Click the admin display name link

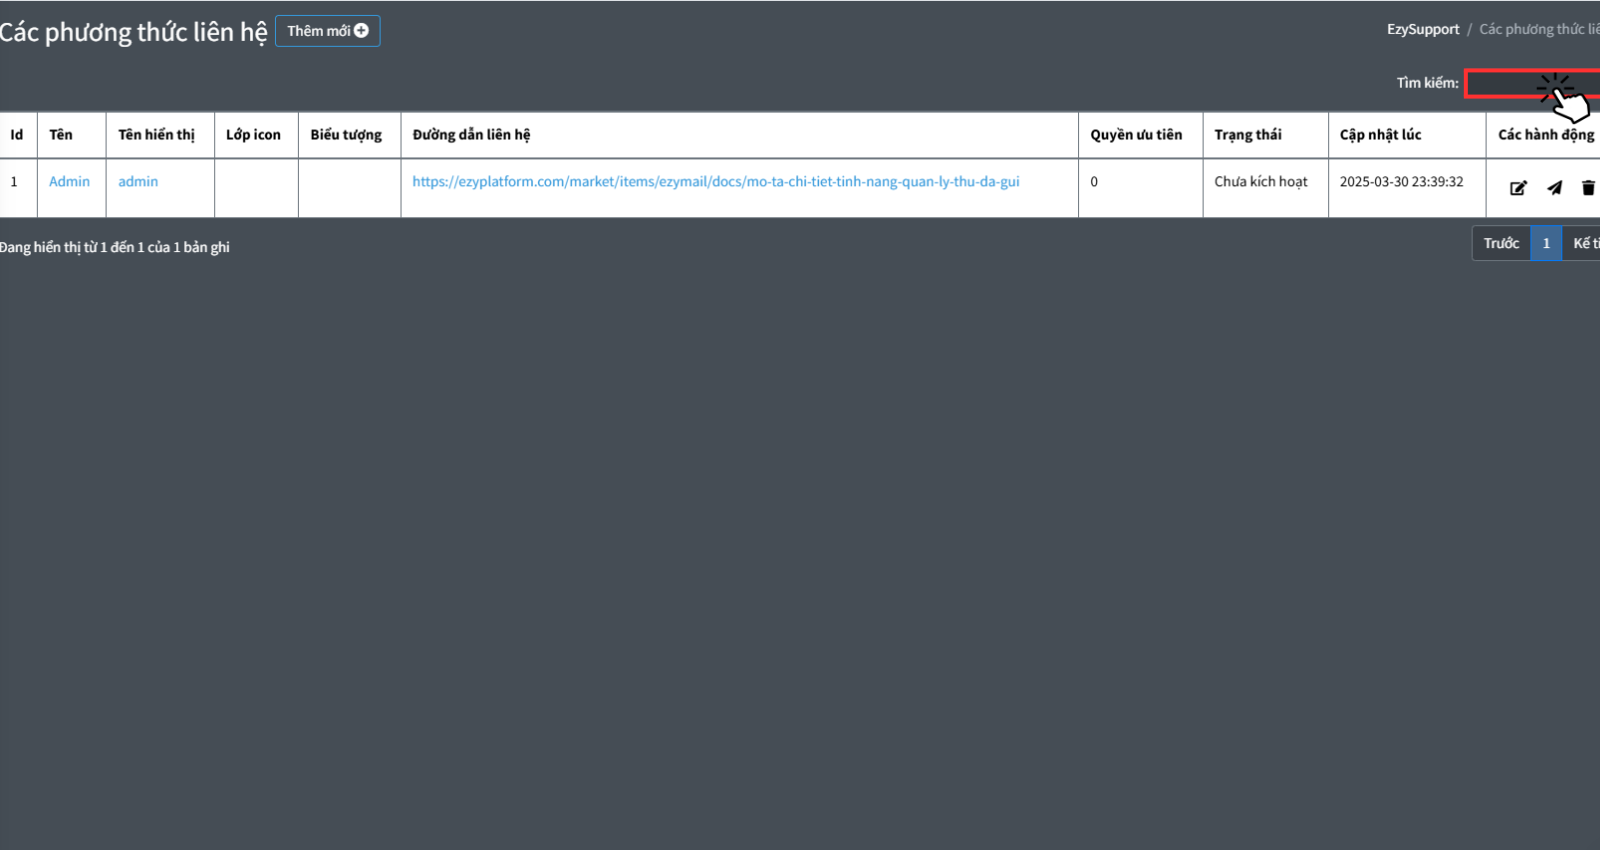click(138, 181)
